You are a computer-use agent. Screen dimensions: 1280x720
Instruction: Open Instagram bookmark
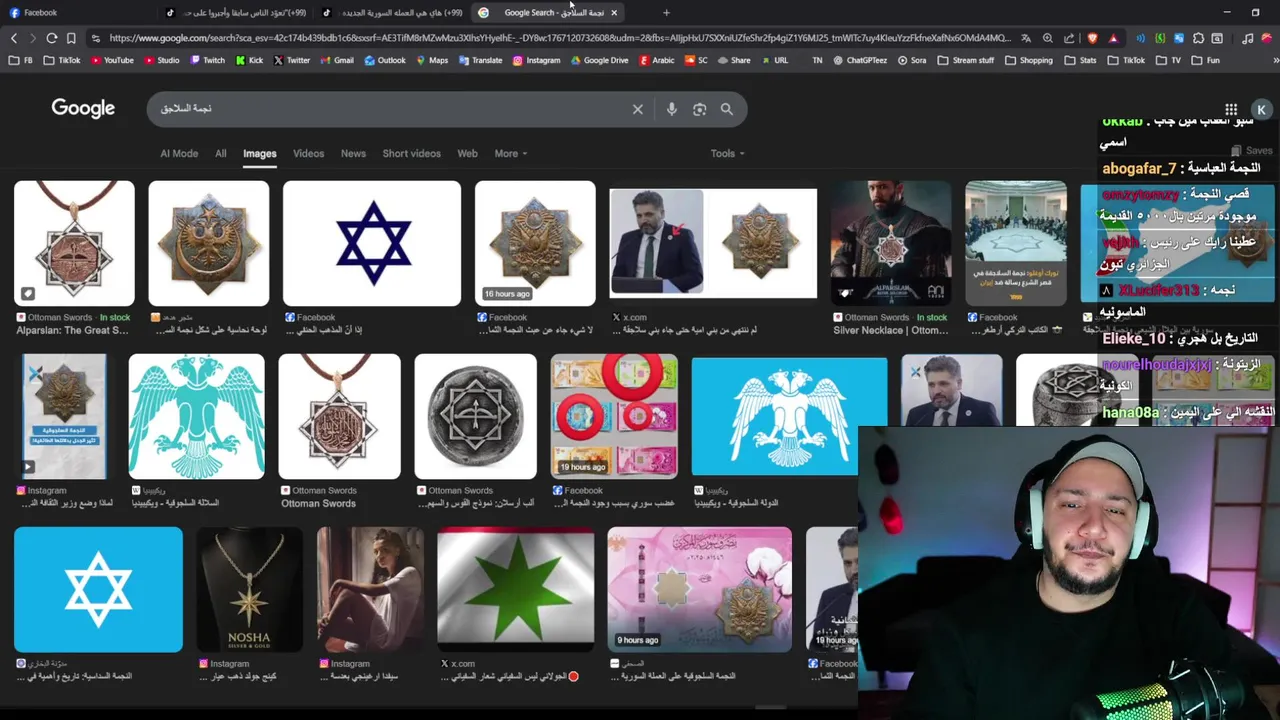[536, 60]
